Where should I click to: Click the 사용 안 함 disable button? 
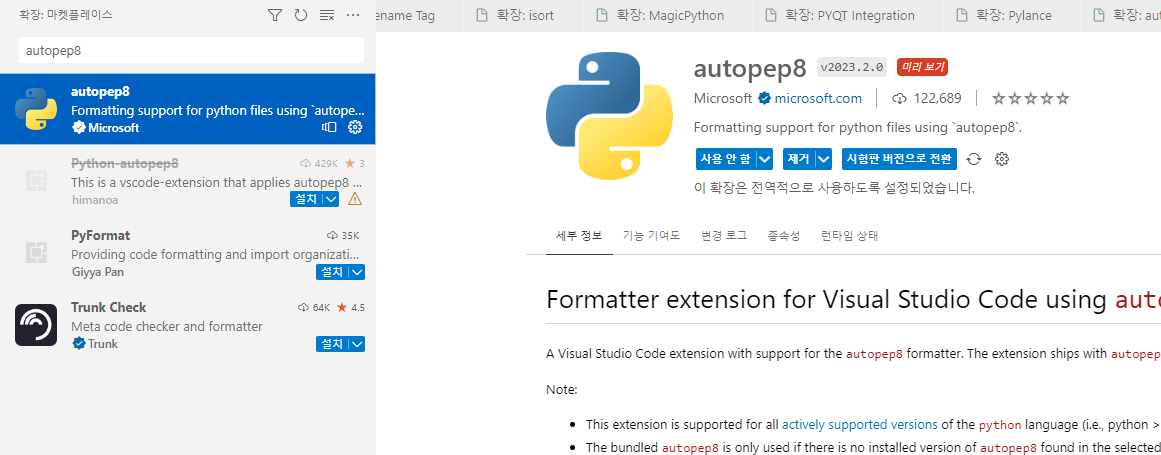(x=726, y=159)
